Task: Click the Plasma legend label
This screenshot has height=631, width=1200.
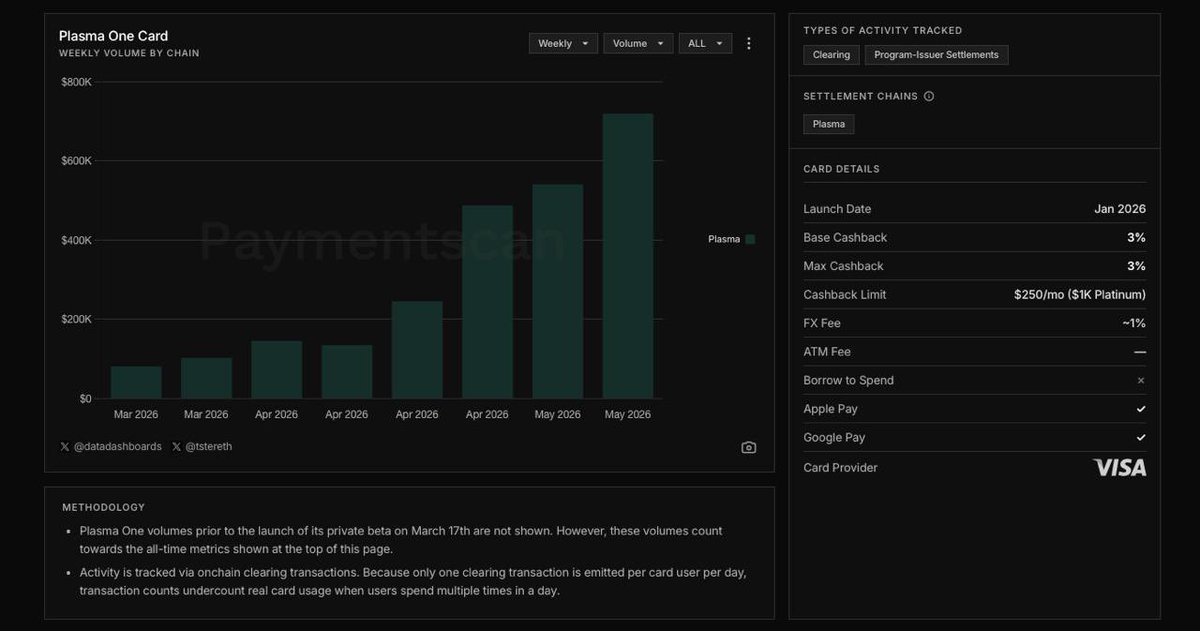Action: pos(724,239)
